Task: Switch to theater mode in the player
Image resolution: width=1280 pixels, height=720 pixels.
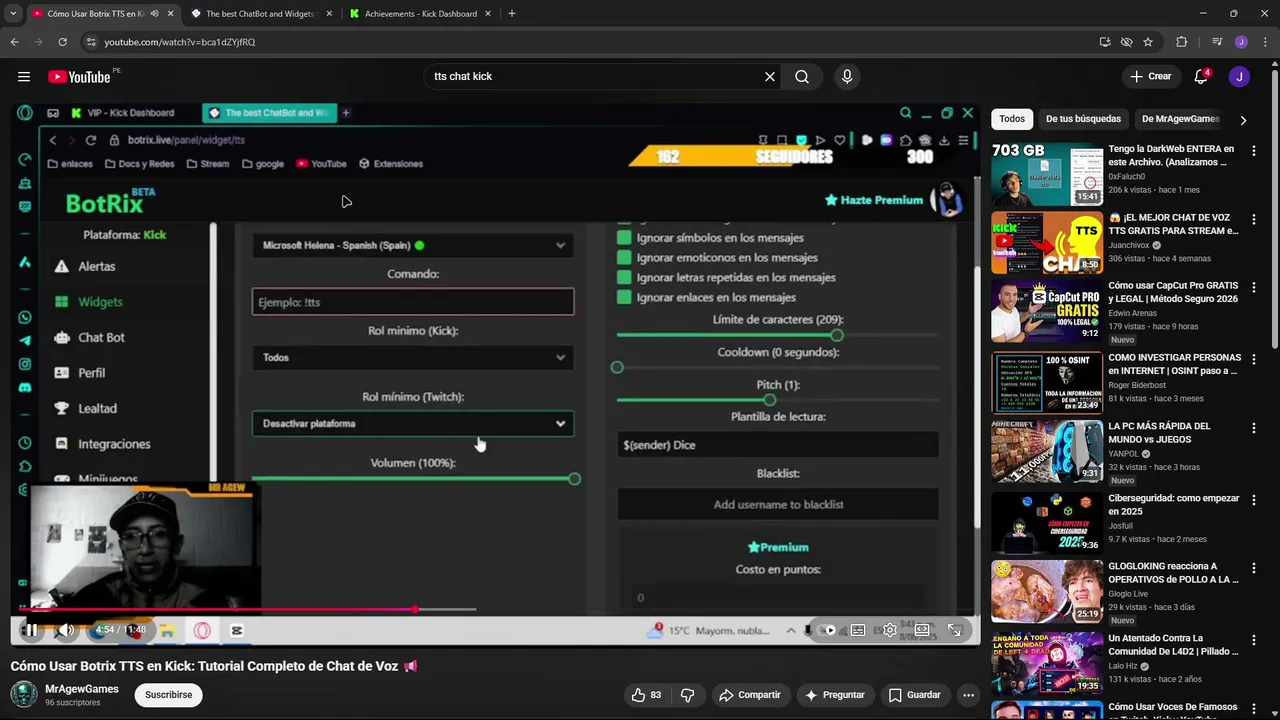Action: [x=922, y=630]
